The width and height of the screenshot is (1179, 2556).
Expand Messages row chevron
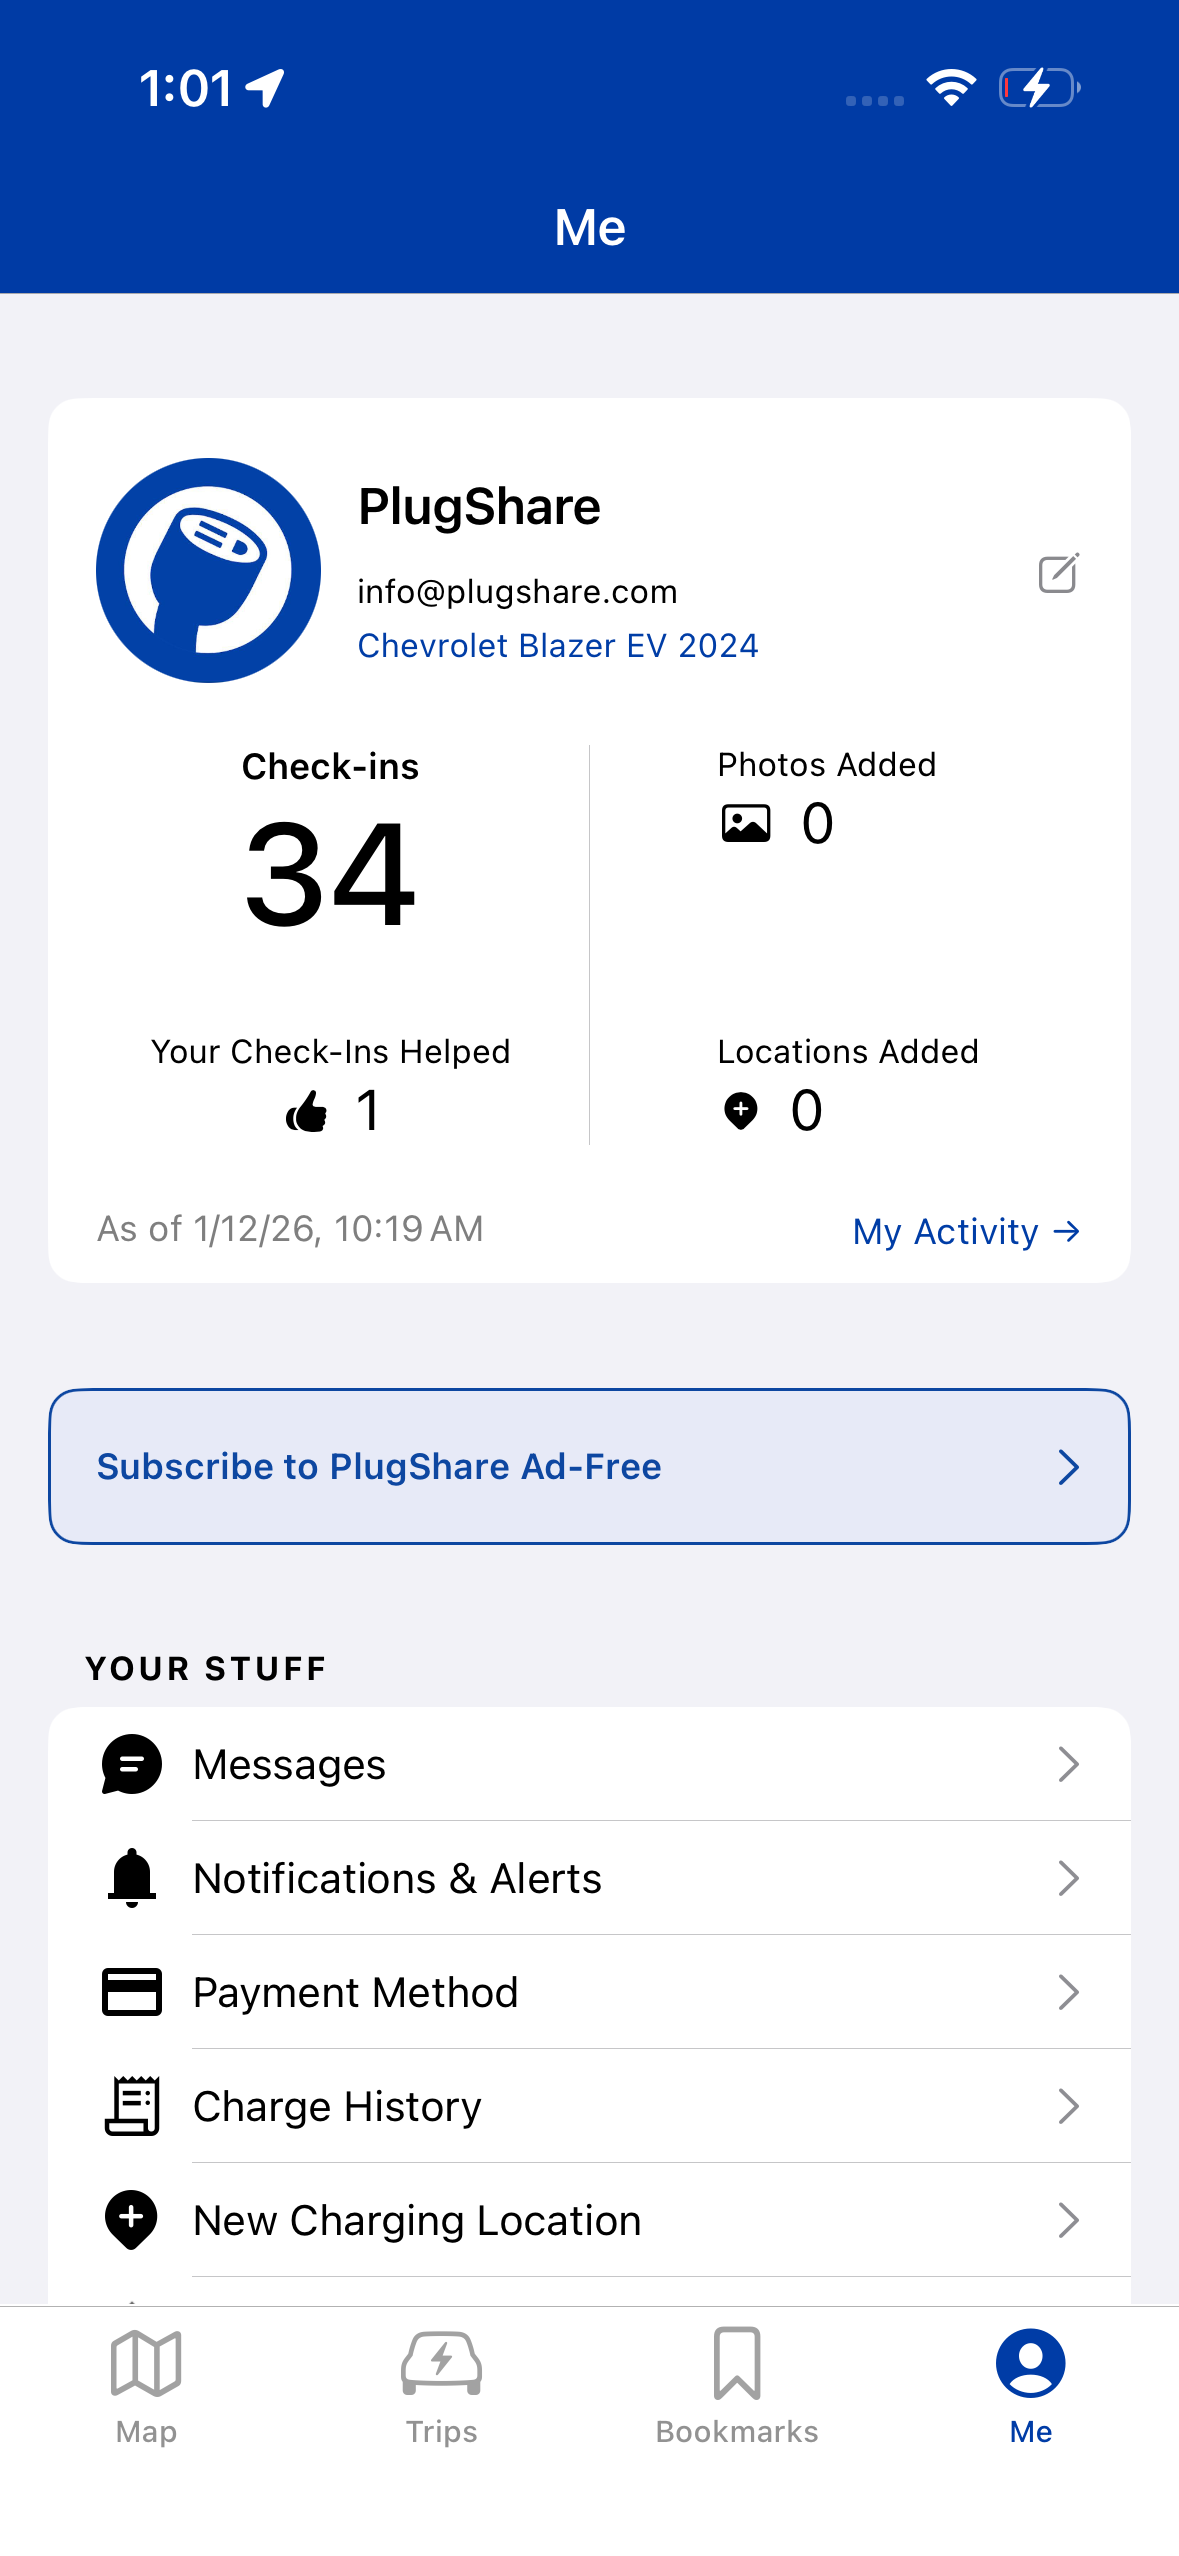[1068, 1764]
